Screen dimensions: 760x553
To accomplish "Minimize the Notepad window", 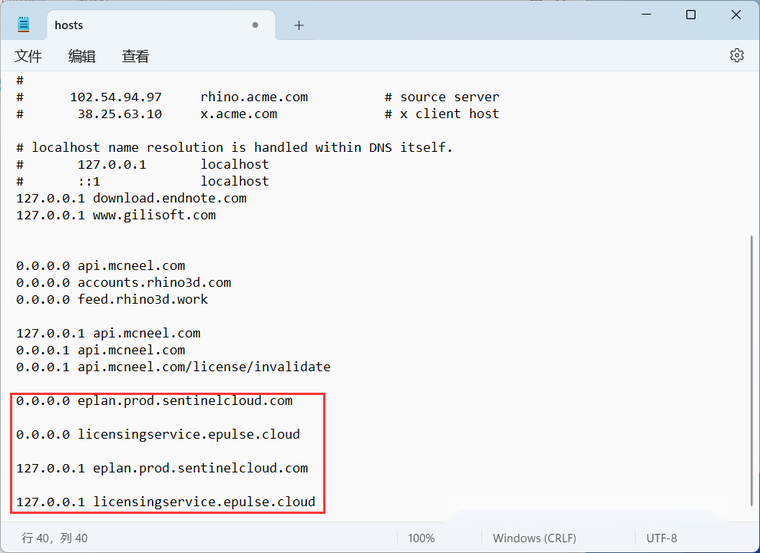I will (646, 15).
